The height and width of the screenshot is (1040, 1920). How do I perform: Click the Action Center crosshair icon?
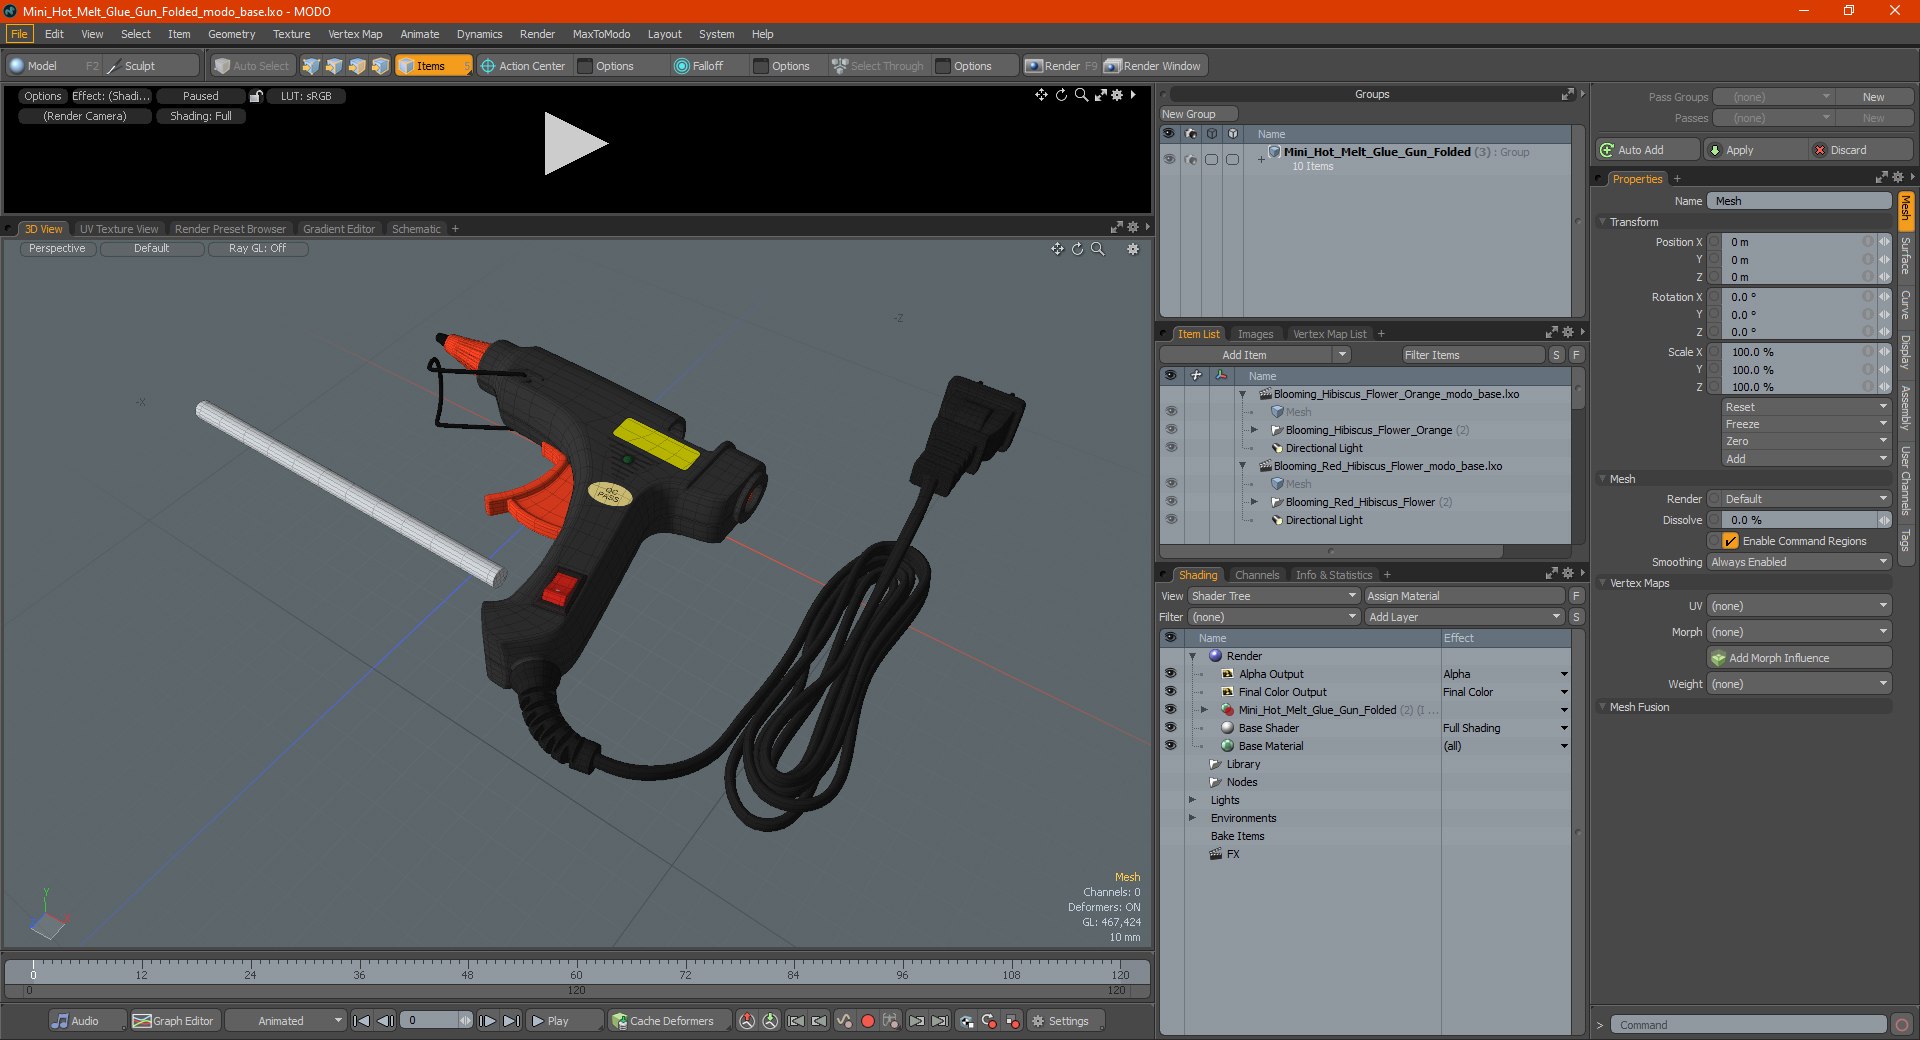click(488, 66)
